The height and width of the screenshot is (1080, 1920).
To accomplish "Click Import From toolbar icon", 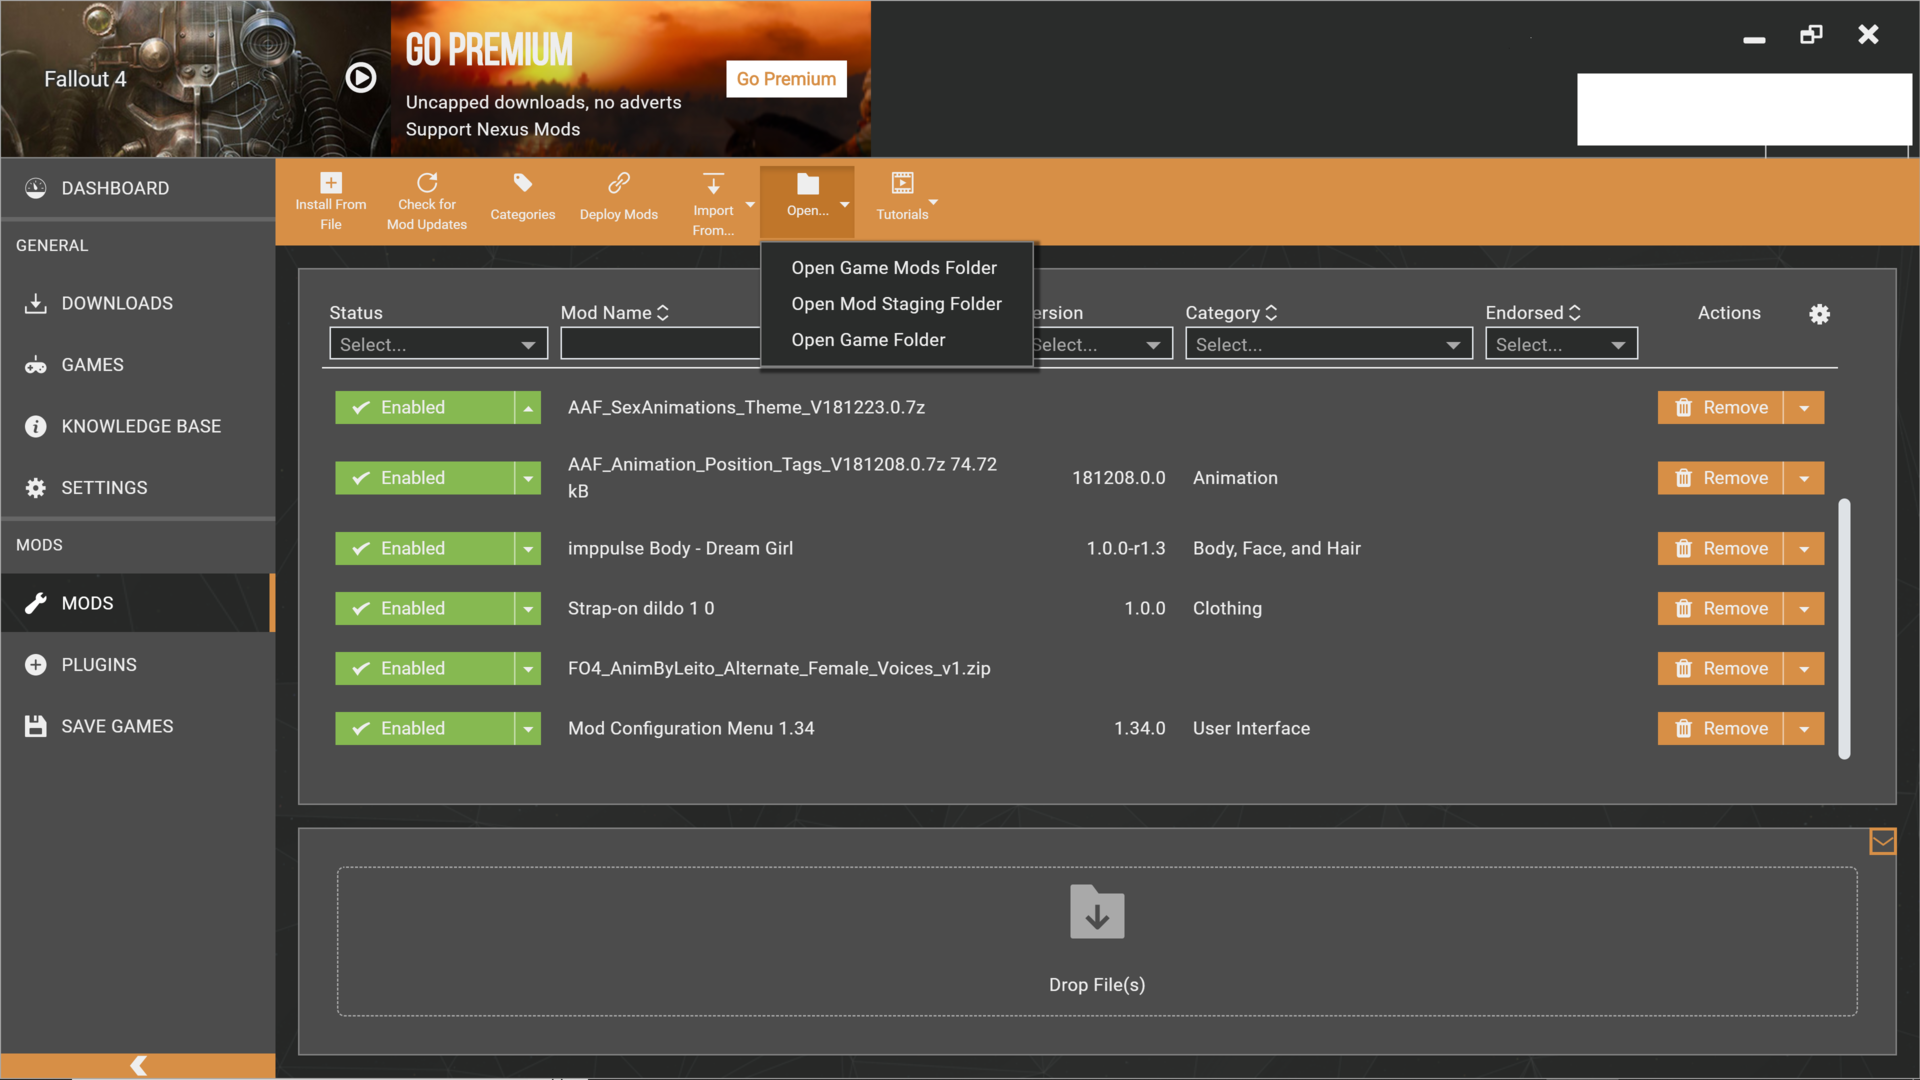I will [713, 183].
